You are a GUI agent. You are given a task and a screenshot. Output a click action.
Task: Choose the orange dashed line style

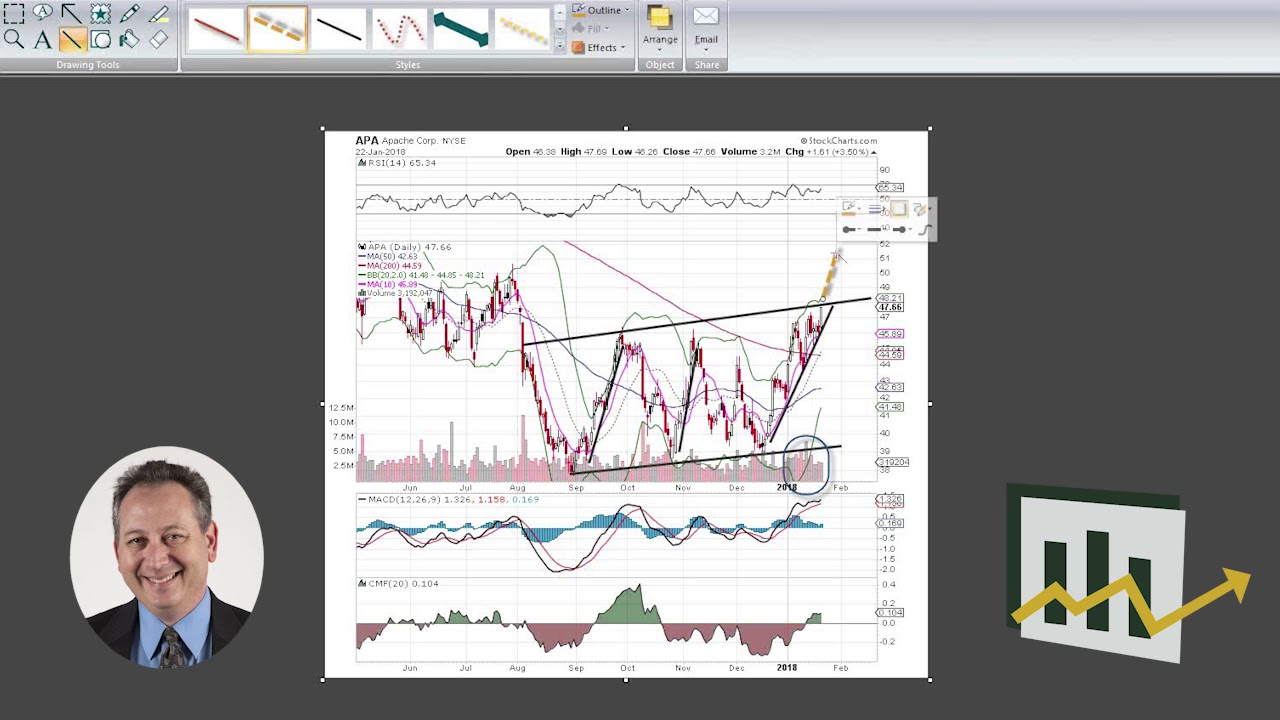(277, 29)
